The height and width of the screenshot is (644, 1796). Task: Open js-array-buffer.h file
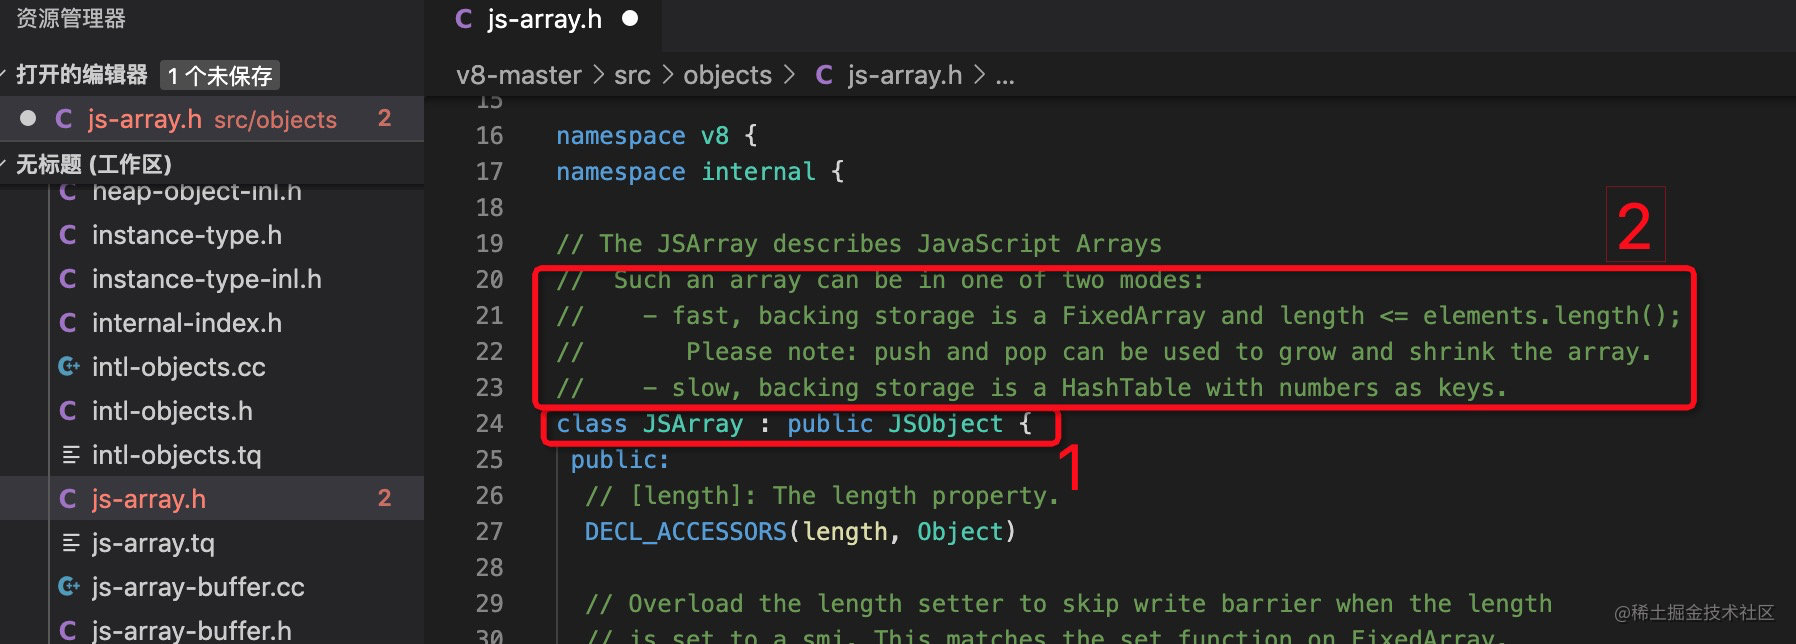click(x=192, y=631)
